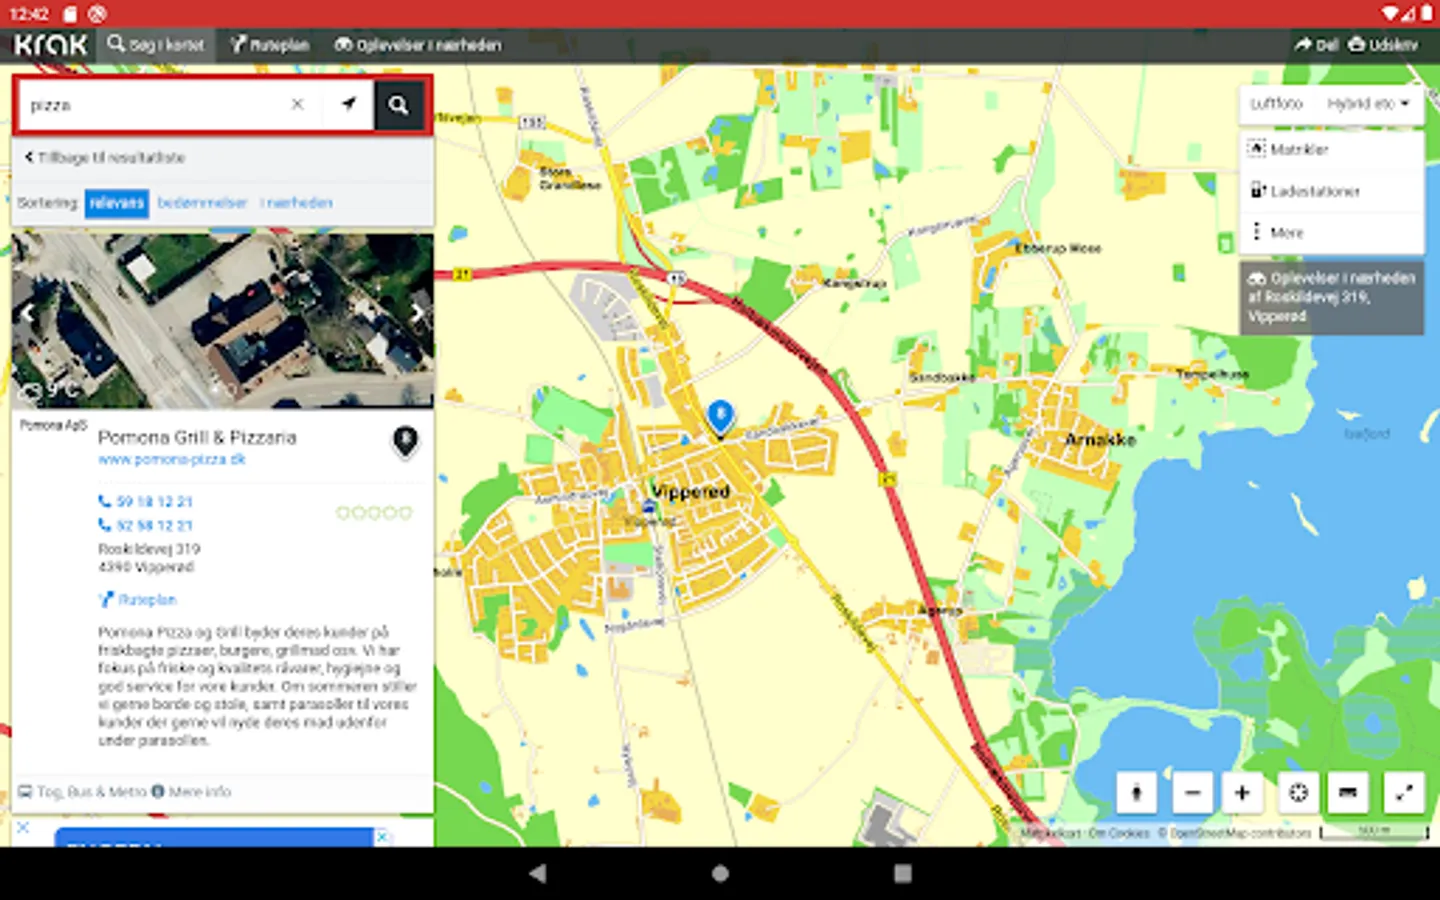Click the magnifier search button
This screenshot has height=900, width=1440.
click(x=399, y=104)
